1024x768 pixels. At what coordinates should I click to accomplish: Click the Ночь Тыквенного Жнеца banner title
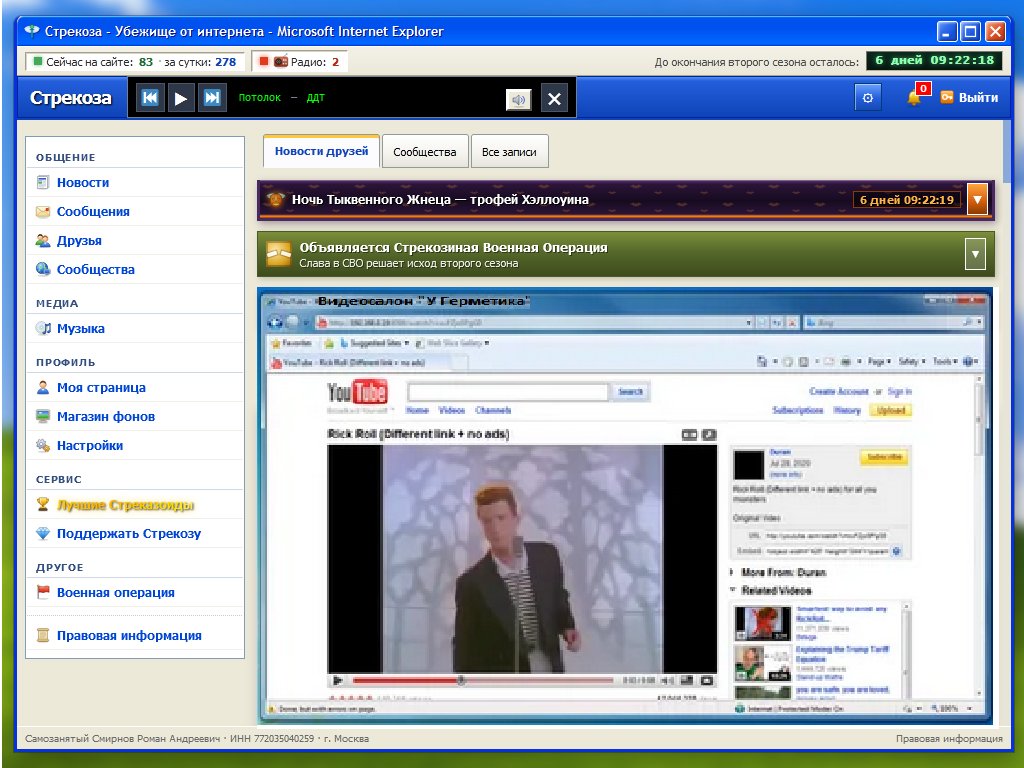(440, 200)
